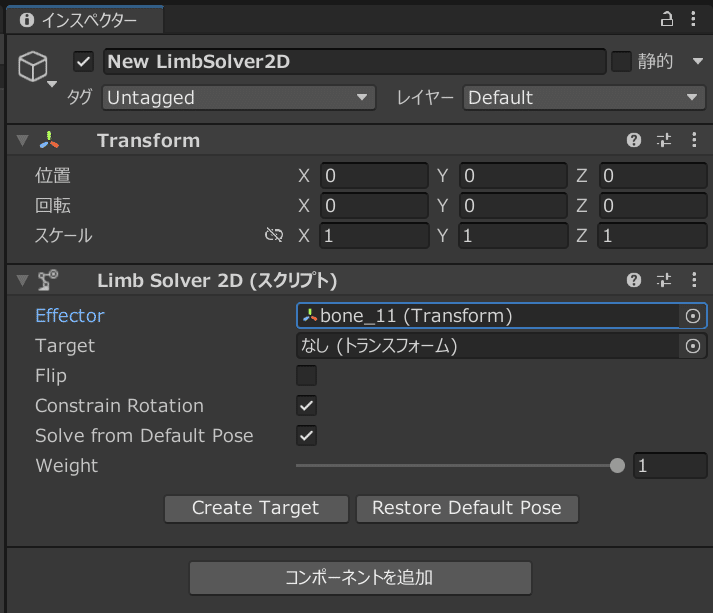Enable the static checkbox
The image size is (713, 613).
(x=621, y=61)
